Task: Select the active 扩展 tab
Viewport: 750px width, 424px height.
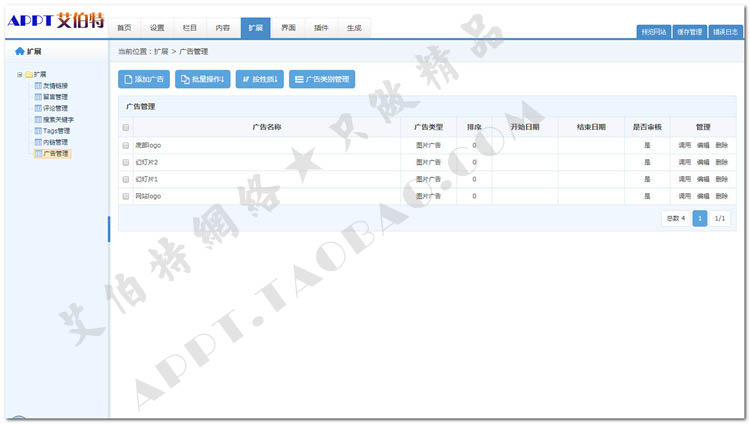Action: [x=255, y=28]
